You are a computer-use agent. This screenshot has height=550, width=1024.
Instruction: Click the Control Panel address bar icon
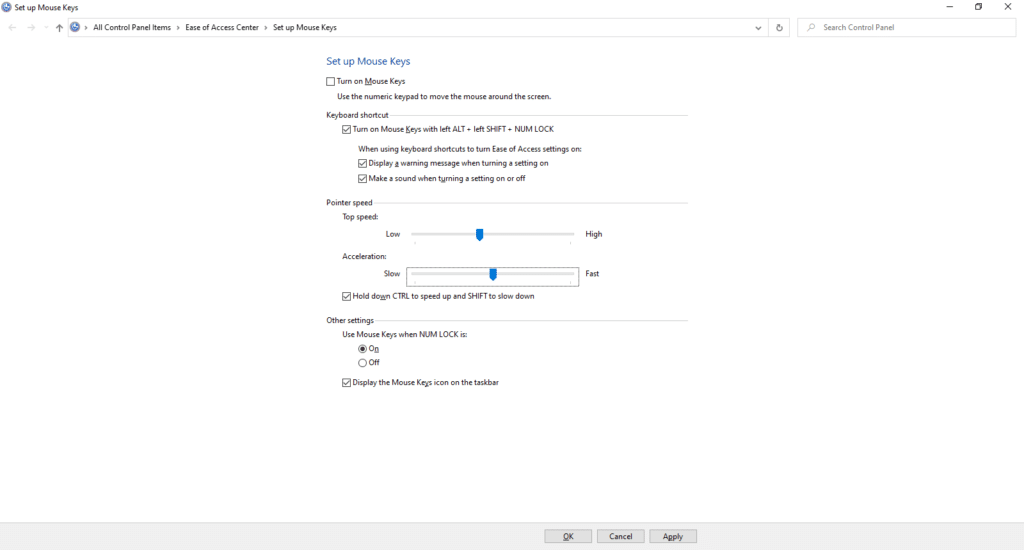coord(75,27)
